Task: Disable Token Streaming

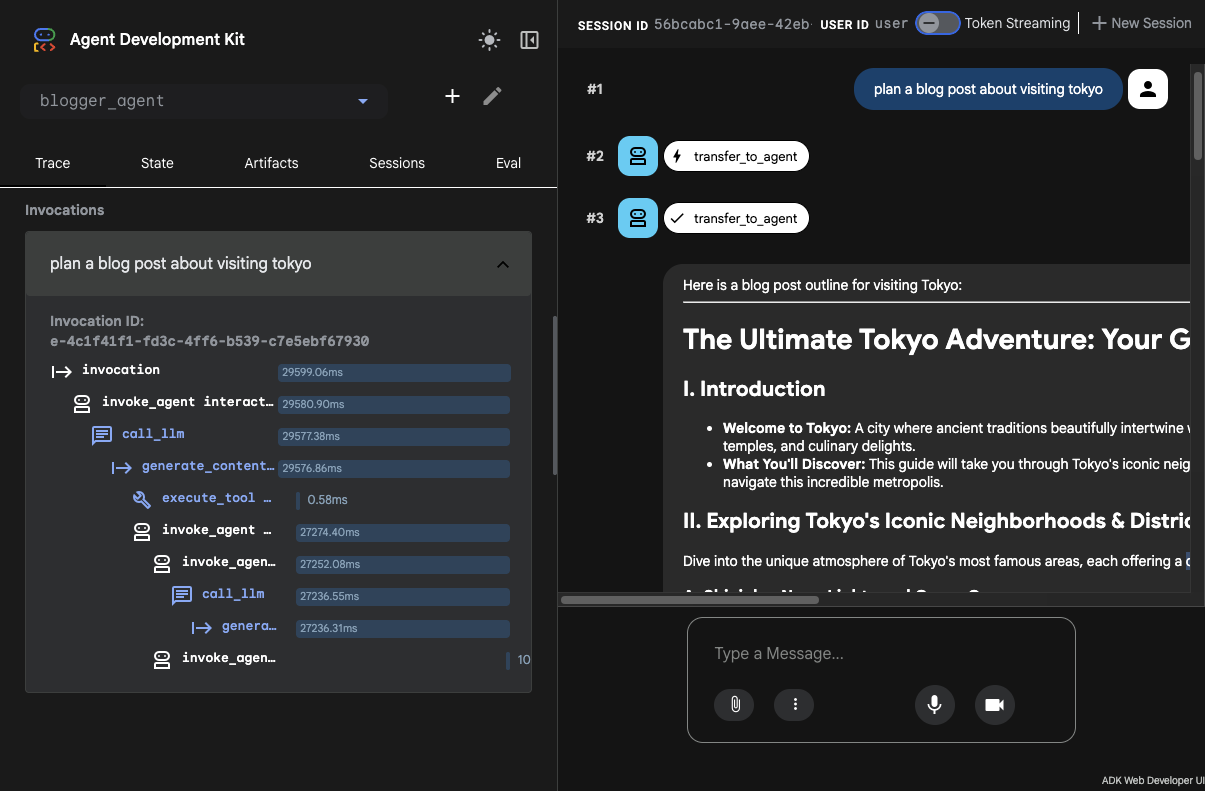Action: coord(937,22)
